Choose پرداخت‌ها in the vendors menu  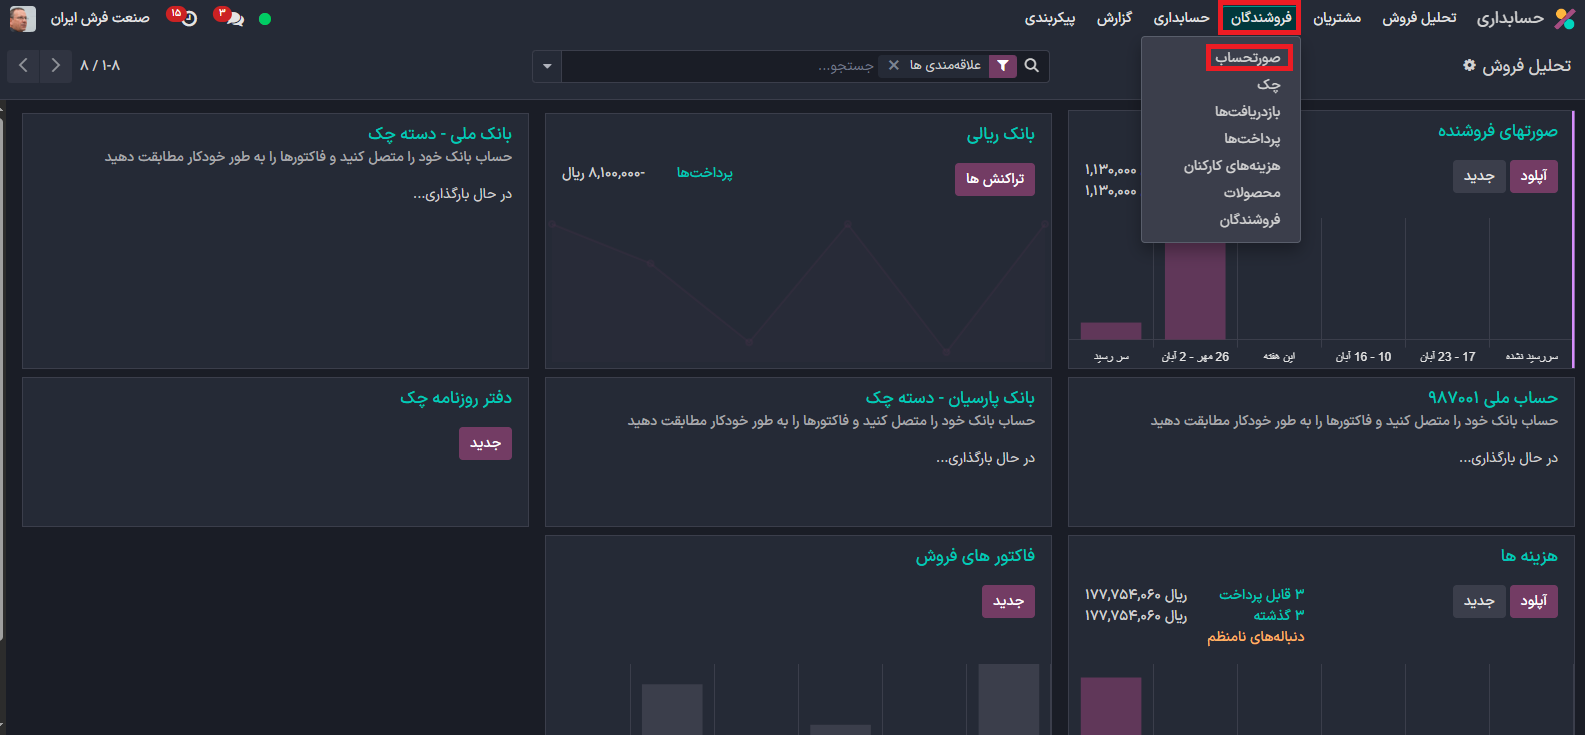point(1251,139)
